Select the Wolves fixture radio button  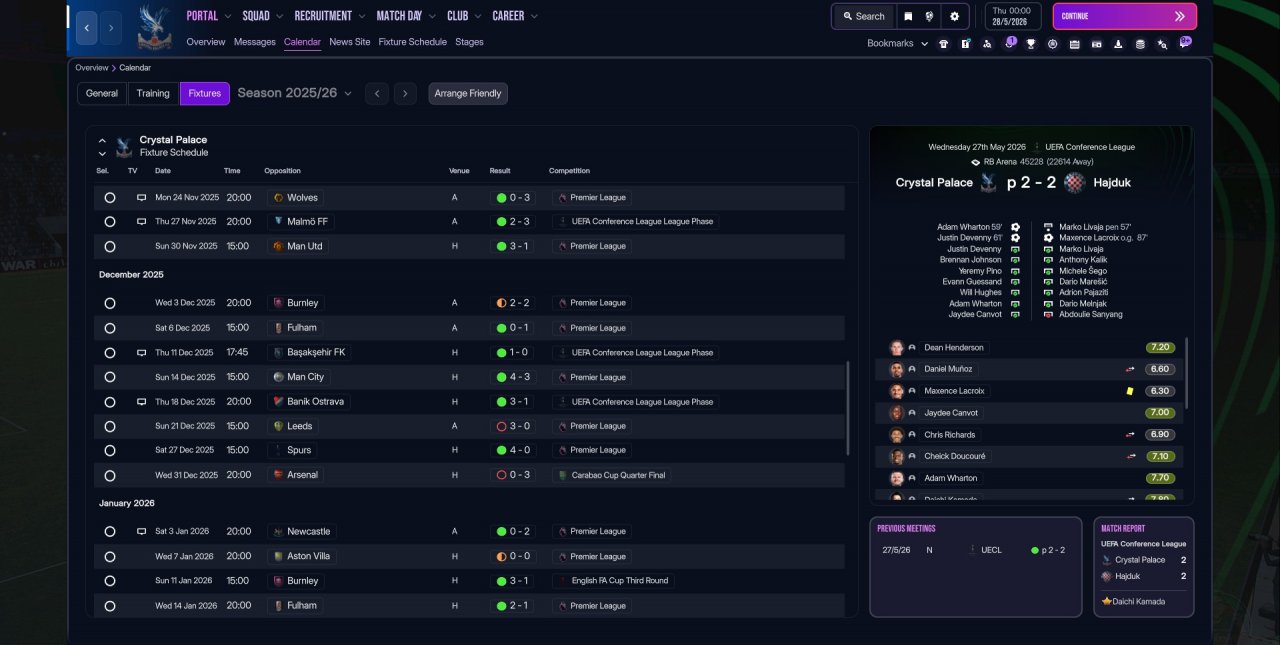point(110,198)
